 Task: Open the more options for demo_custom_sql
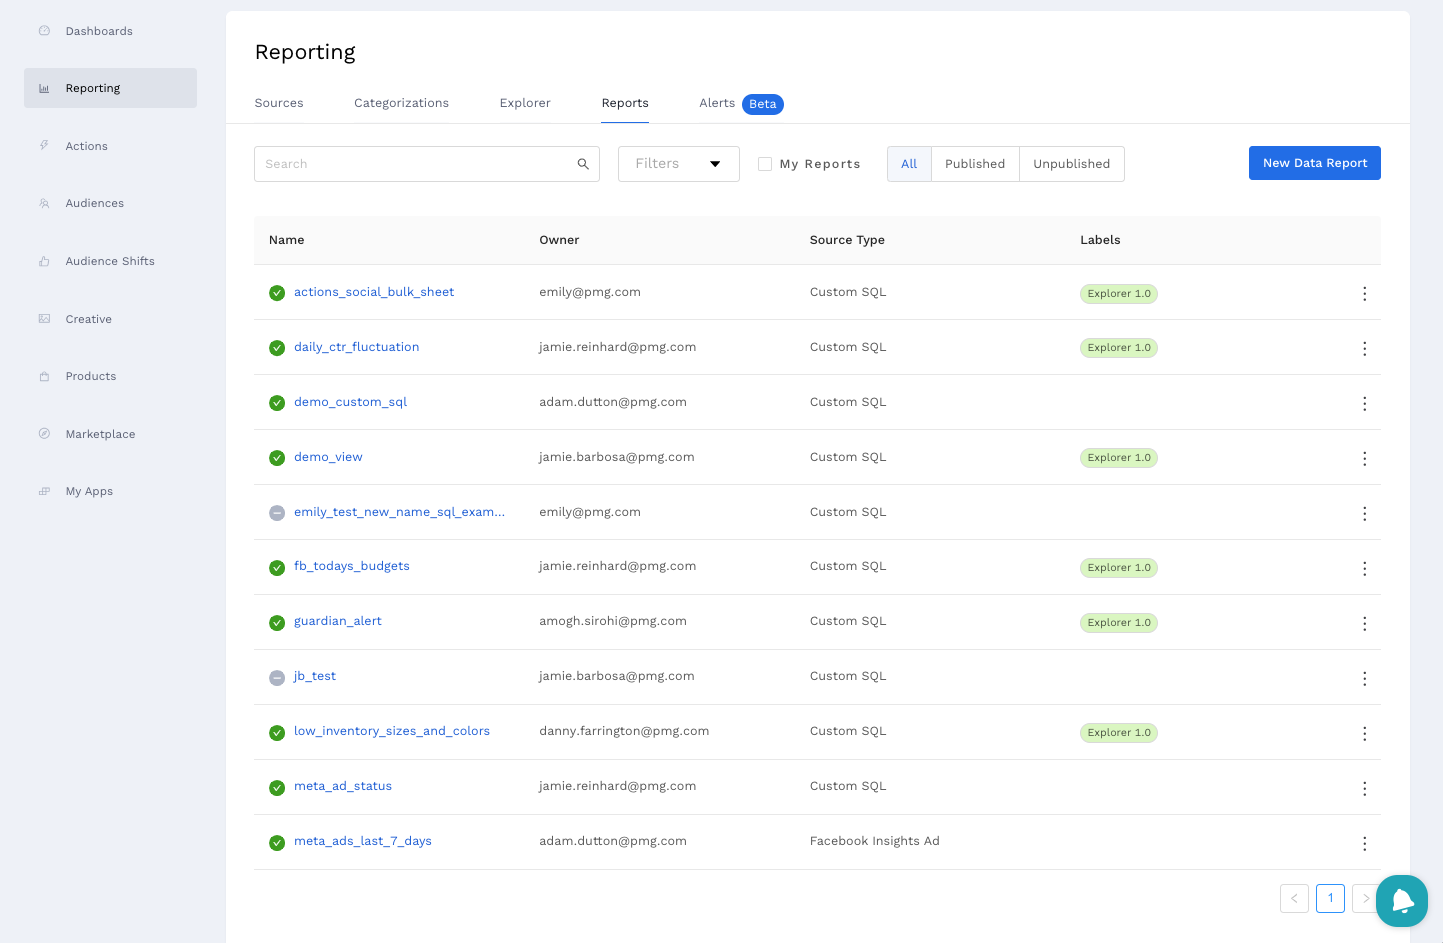pyautogui.click(x=1364, y=404)
